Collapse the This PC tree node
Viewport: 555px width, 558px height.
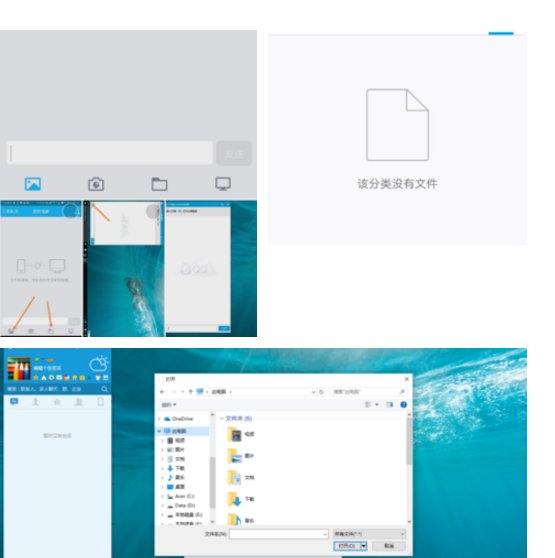point(159,431)
